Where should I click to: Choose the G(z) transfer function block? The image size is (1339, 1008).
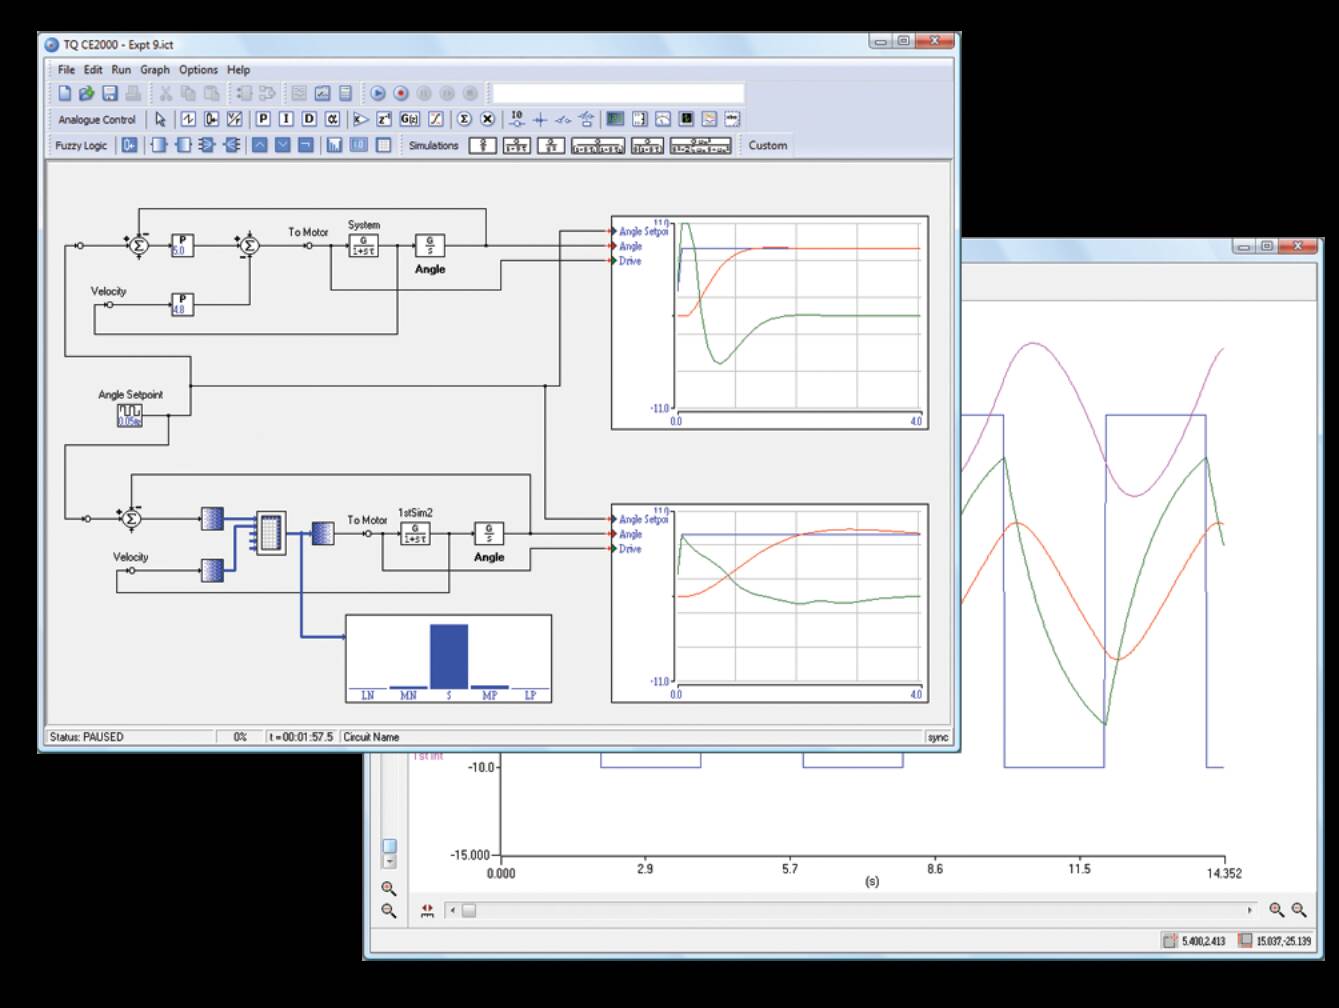pos(409,118)
